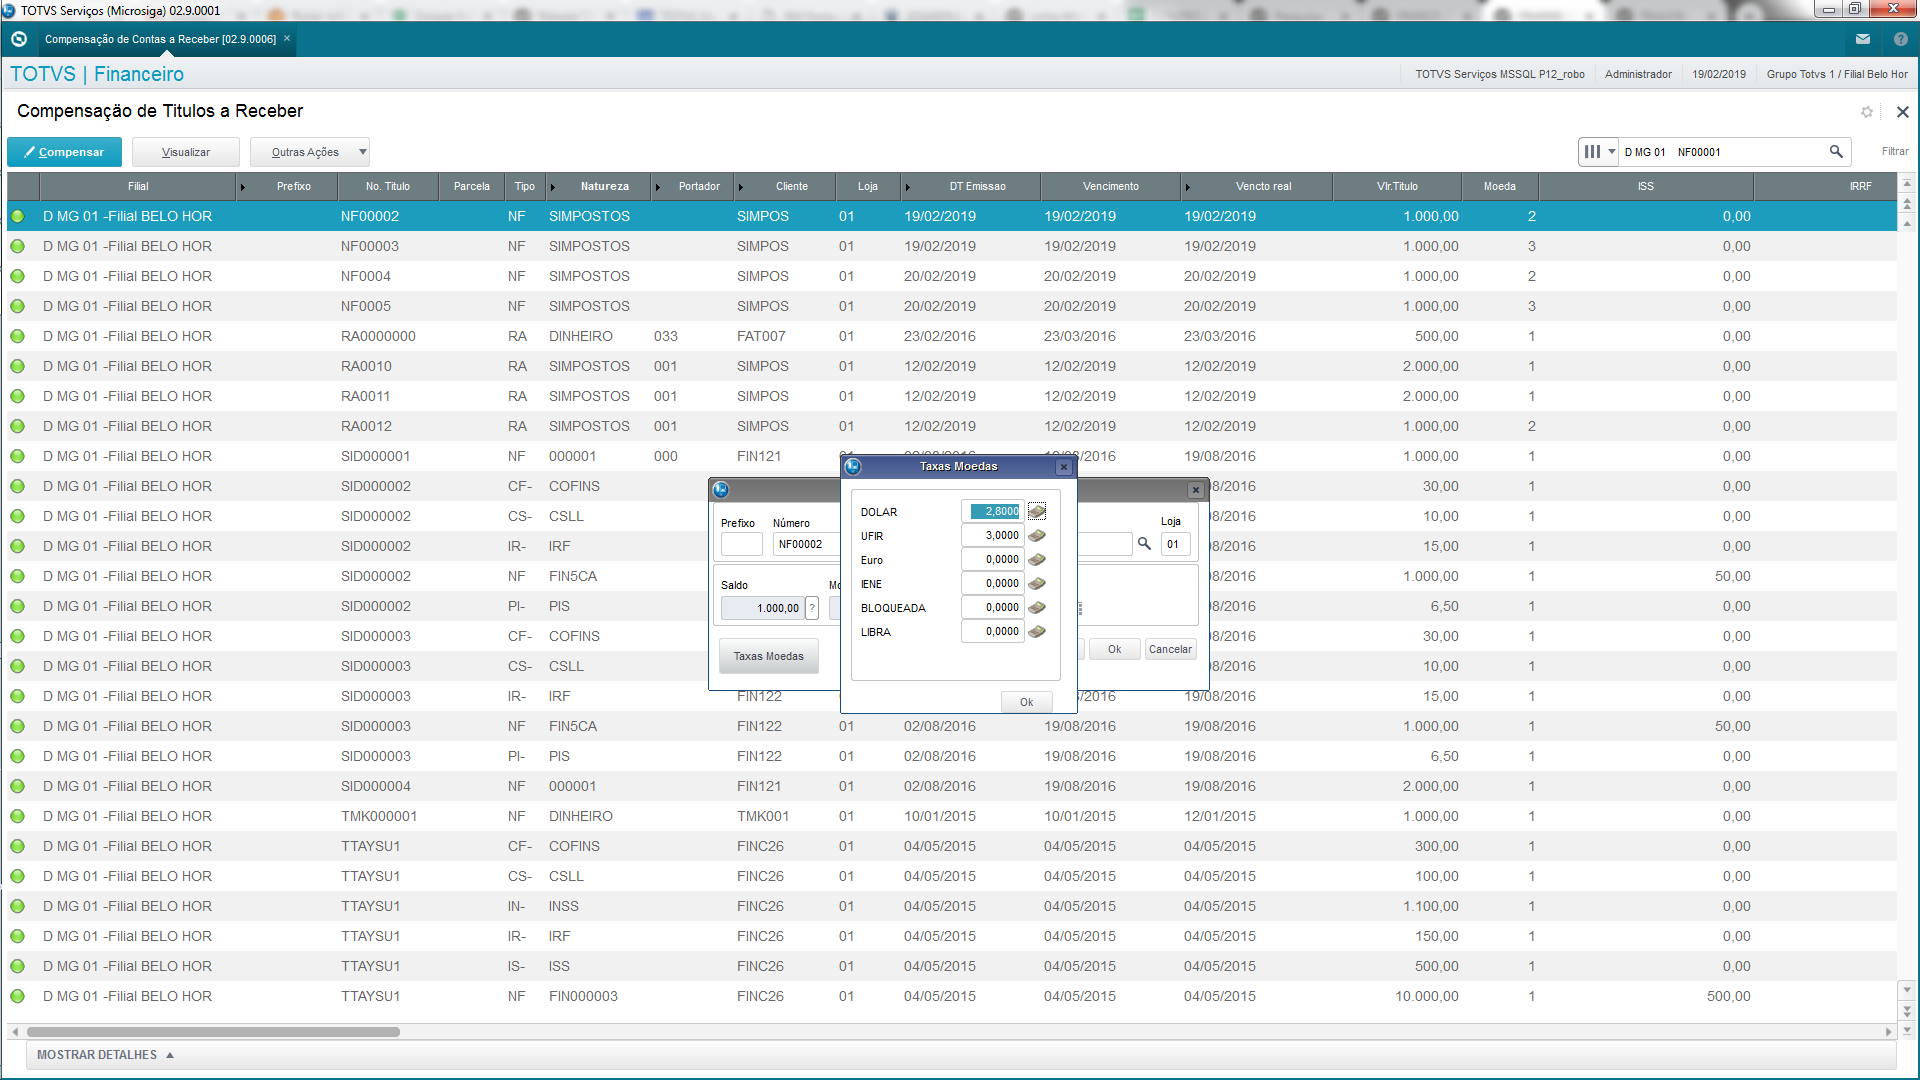
Task: Switch to Compensação de Contas a Receber tab
Action: pos(160,39)
